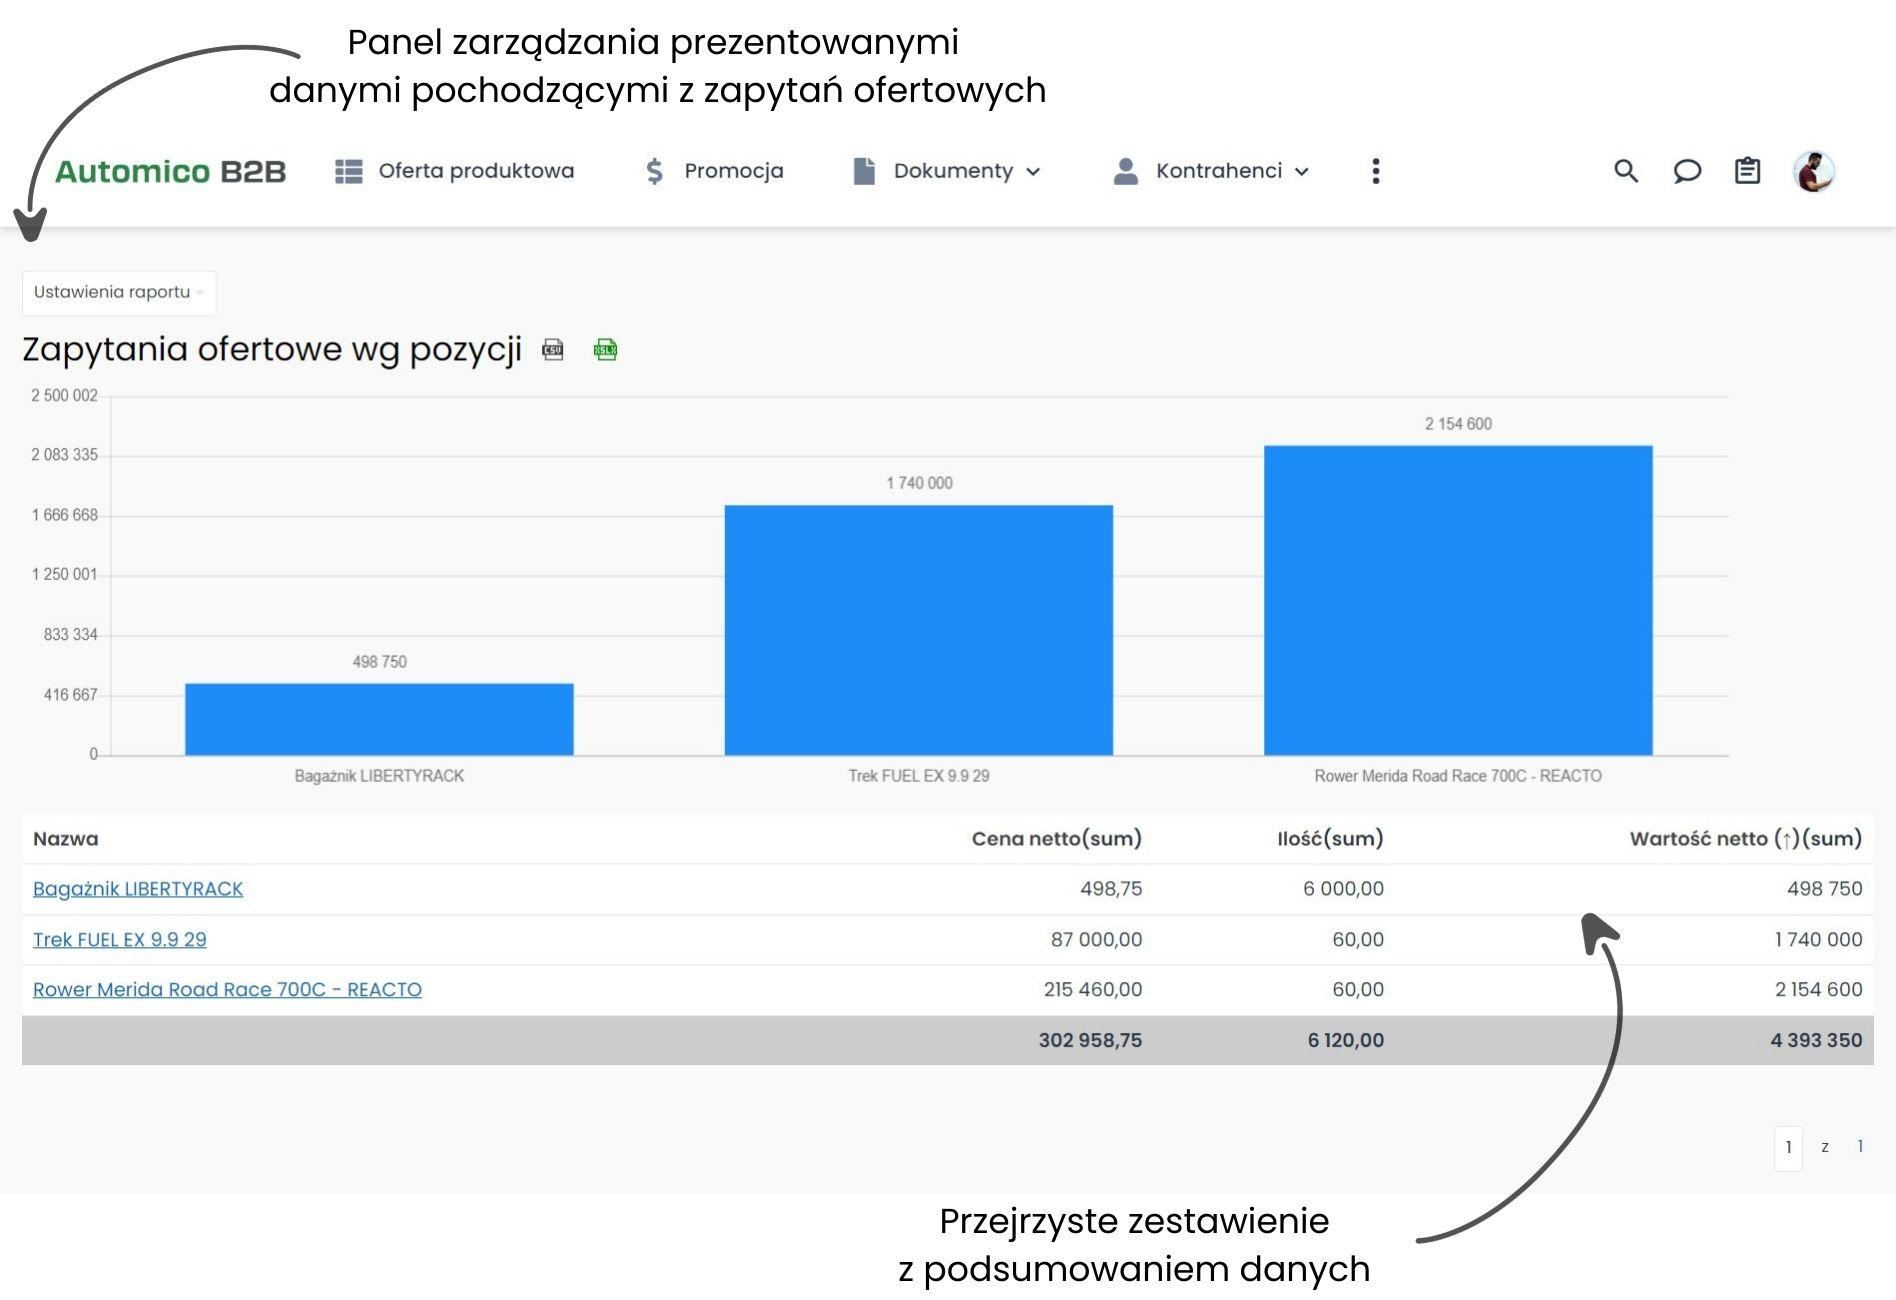Sort by Wartość netto column header
This screenshot has width=1896, height=1300.
pyautogui.click(x=1745, y=838)
